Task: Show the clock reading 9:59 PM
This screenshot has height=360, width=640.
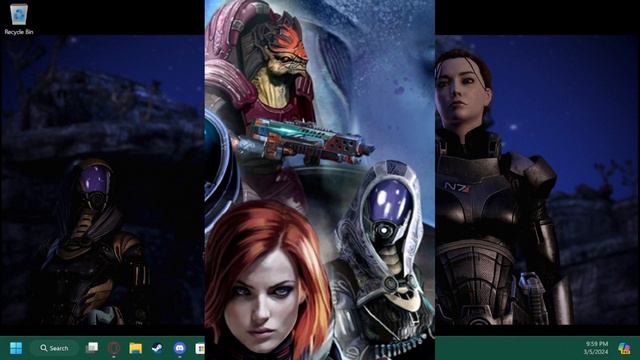Action: tap(596, 348)
